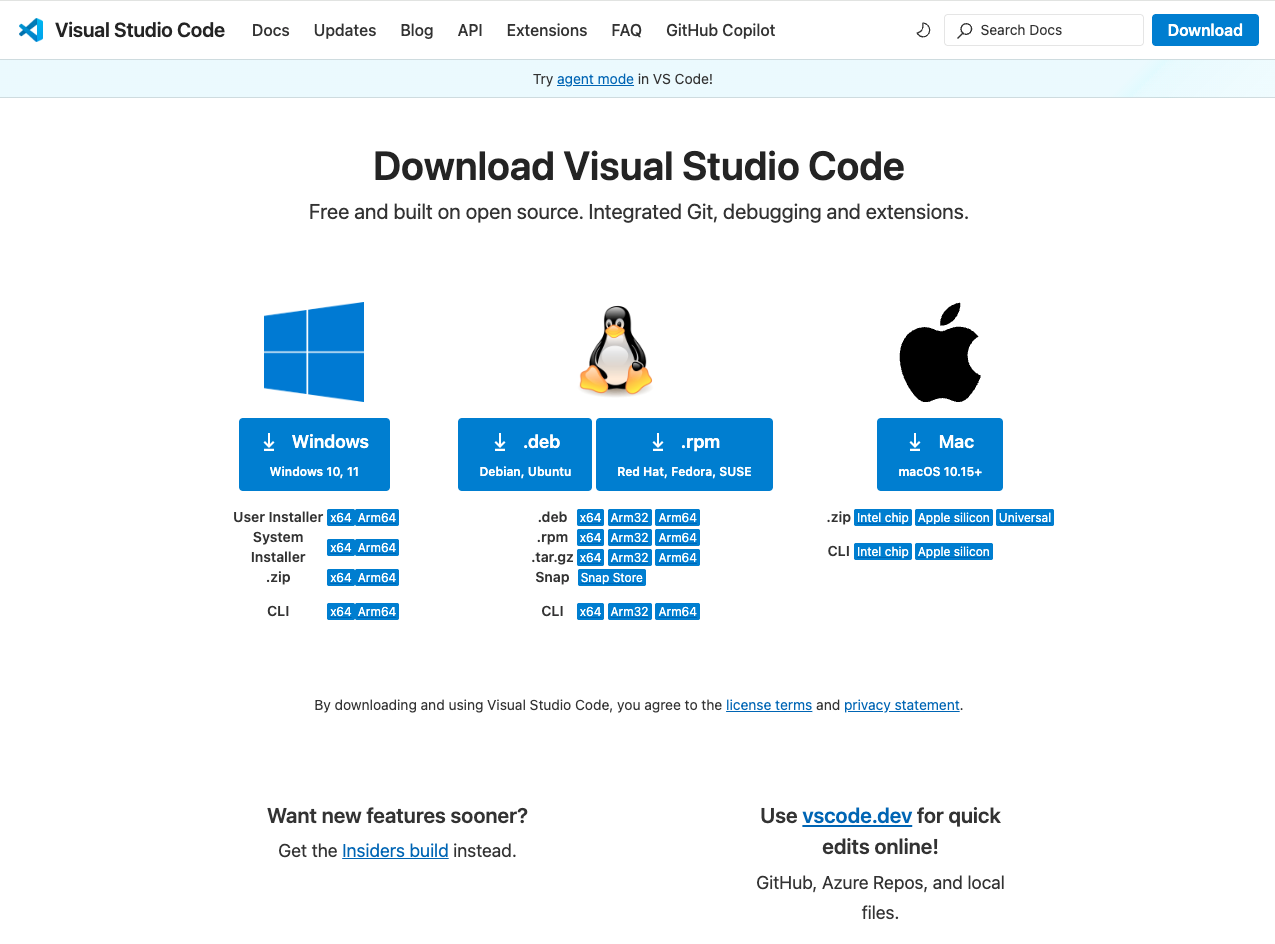Image resolution: width=1275 pixels, height=944 pixels.
Task: Select Universal for Mac .zip
Action: (x=1025, y=518)
